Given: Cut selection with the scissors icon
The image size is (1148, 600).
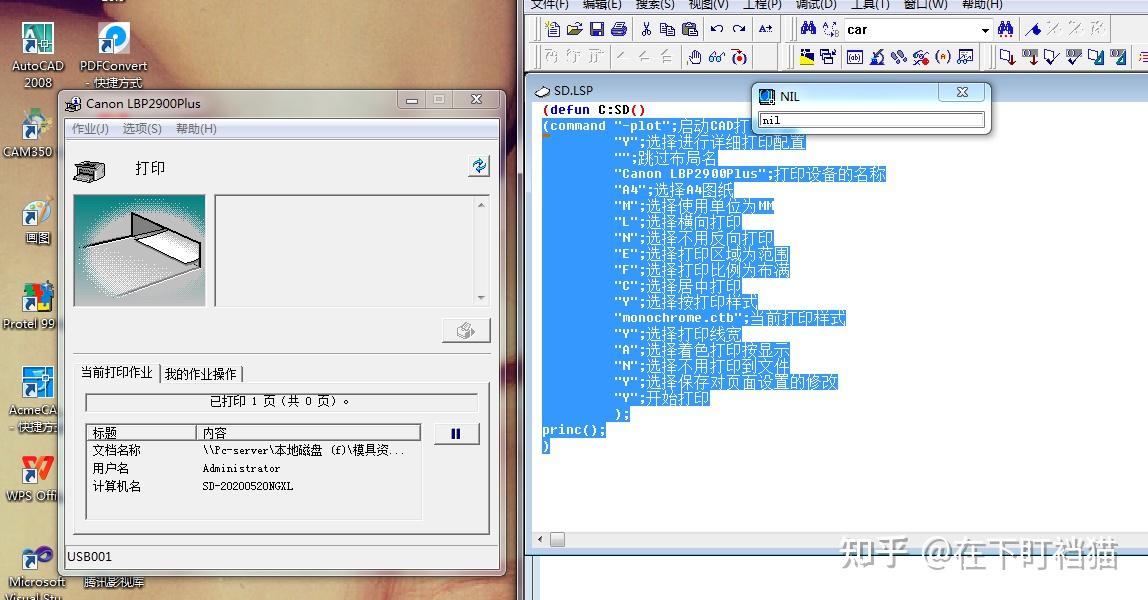Looking at the screenshot, I should 646,29.
